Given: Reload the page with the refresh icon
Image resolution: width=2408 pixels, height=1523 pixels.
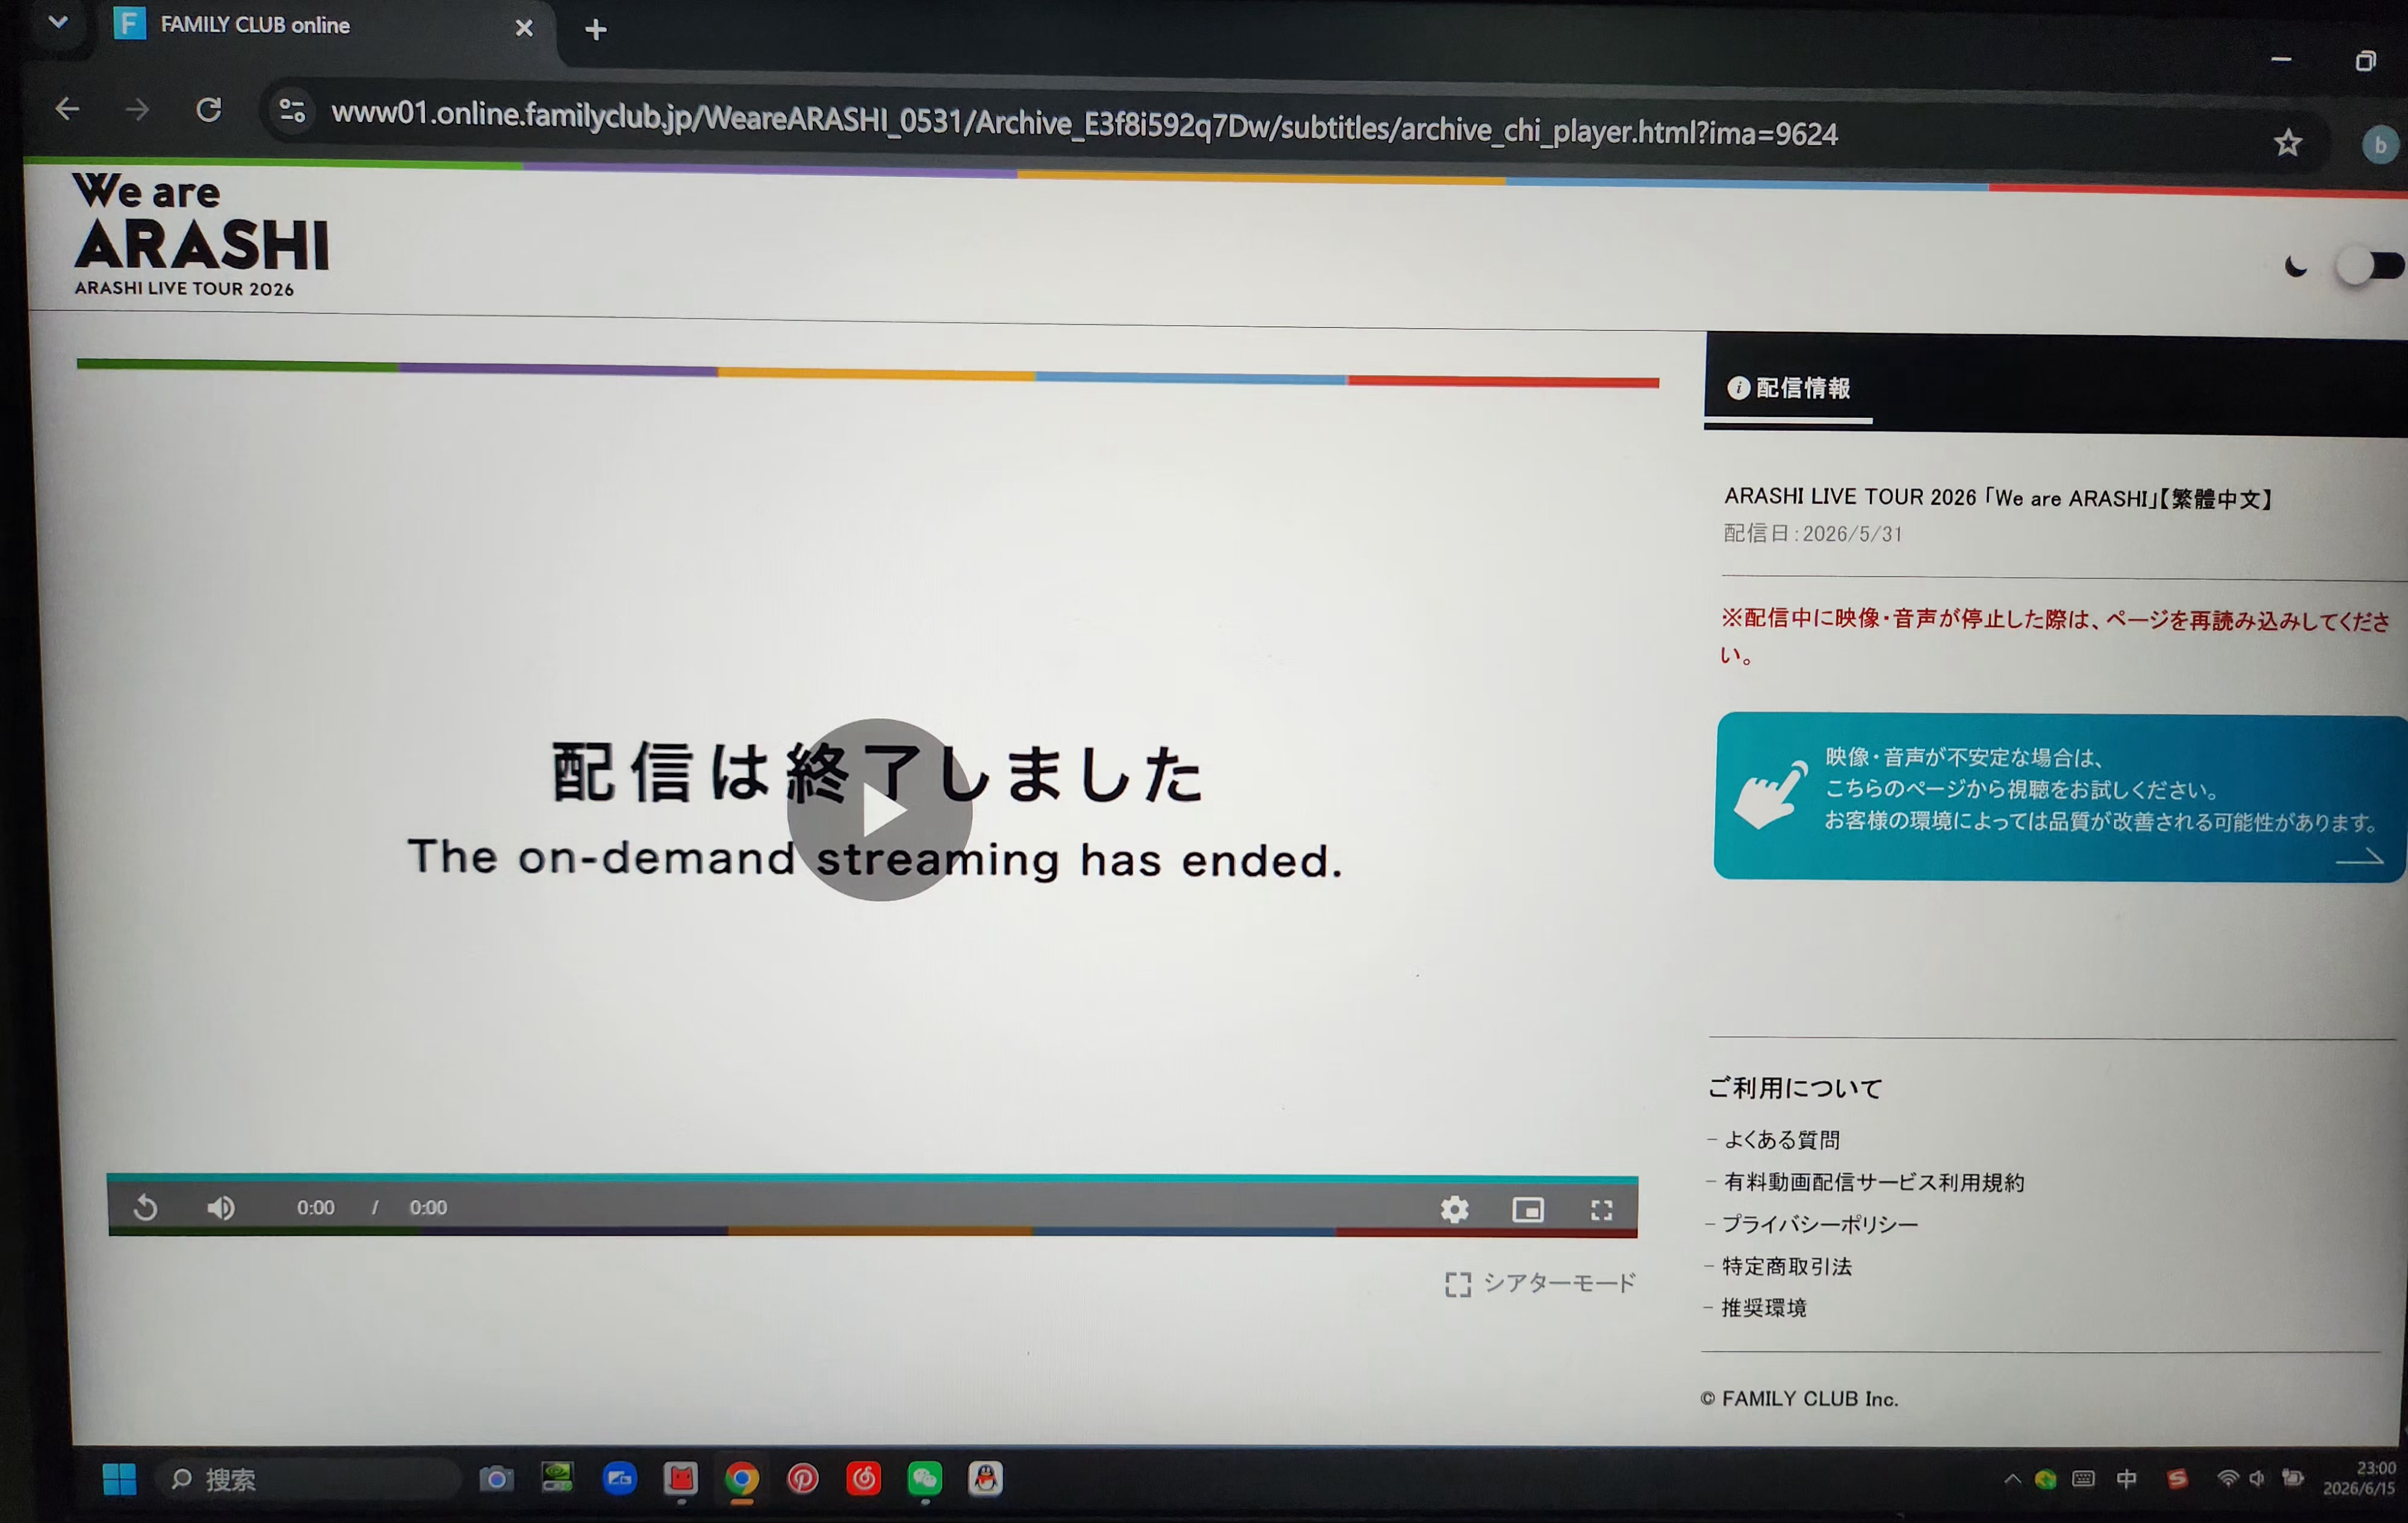Looking at the screenshot, I should (x=208, y=109).
